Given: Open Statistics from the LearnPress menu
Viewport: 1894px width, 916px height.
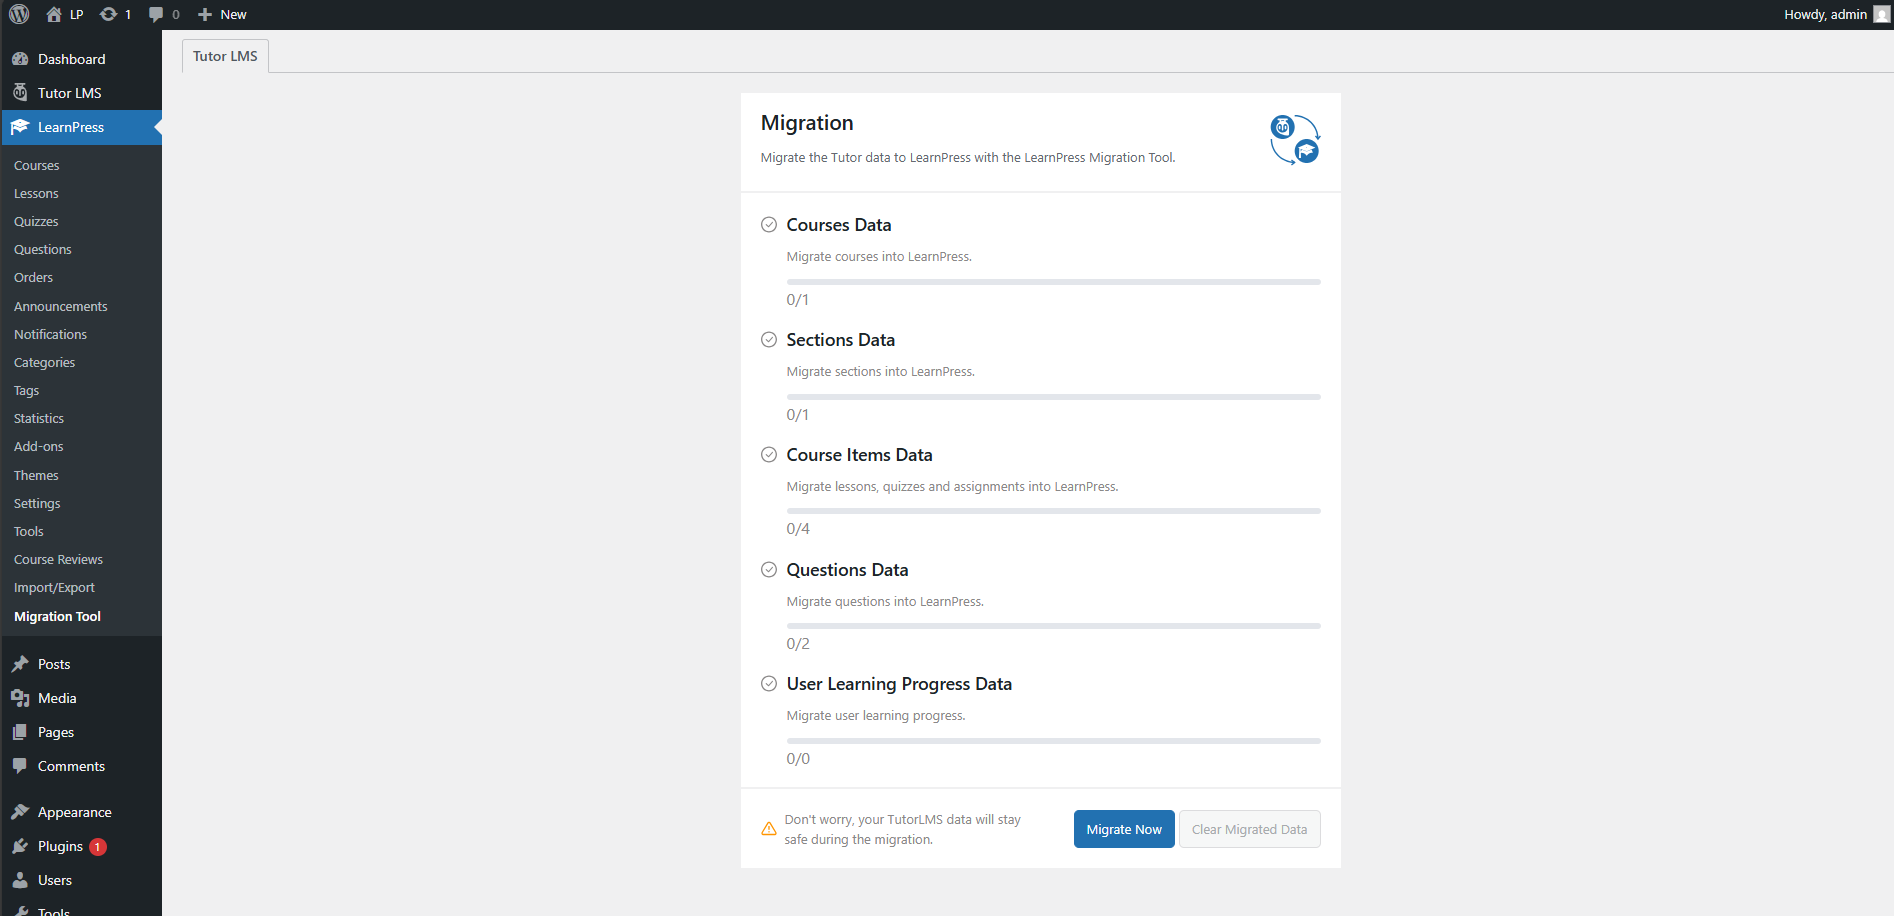Looking at the screenshot, I should (x=38, y=418).
